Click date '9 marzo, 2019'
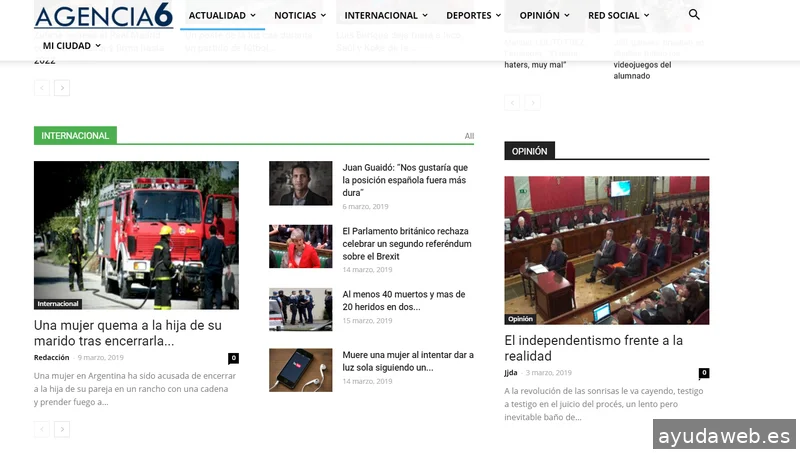Viewport: 800px width, 453px height. (101, 358)
